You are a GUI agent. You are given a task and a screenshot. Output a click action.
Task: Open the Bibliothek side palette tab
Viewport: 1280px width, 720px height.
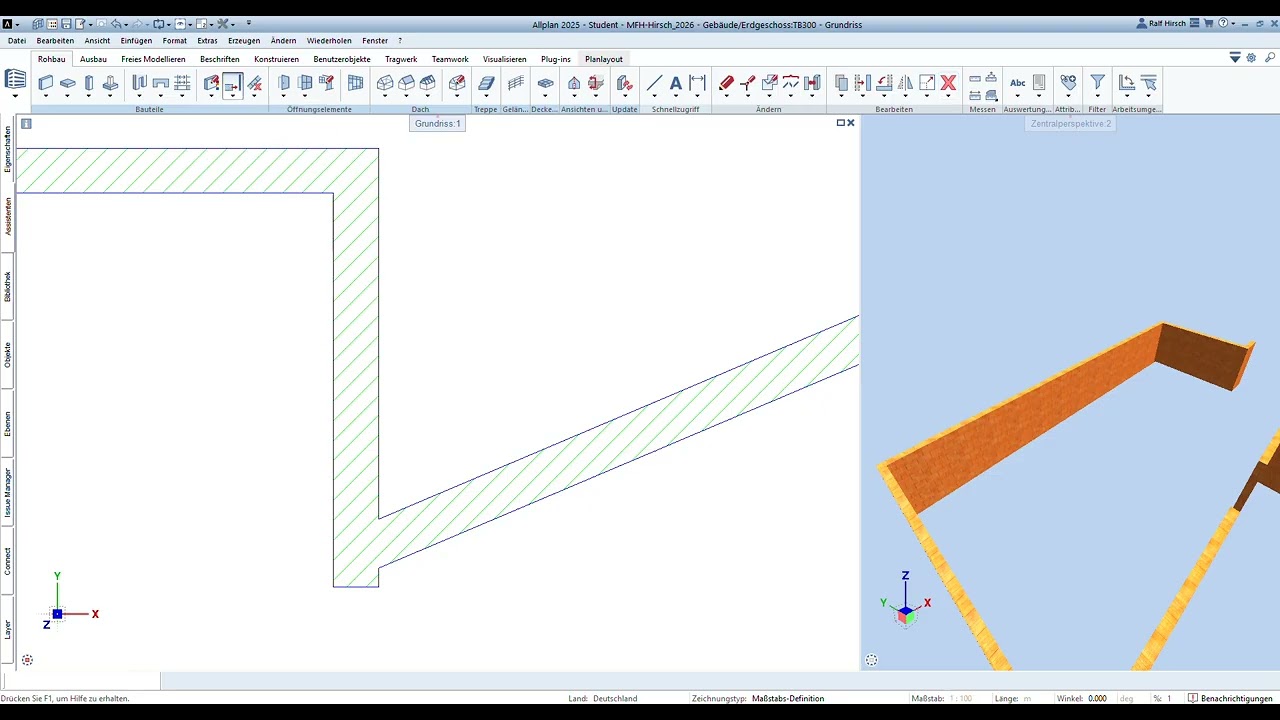(8, 287)
